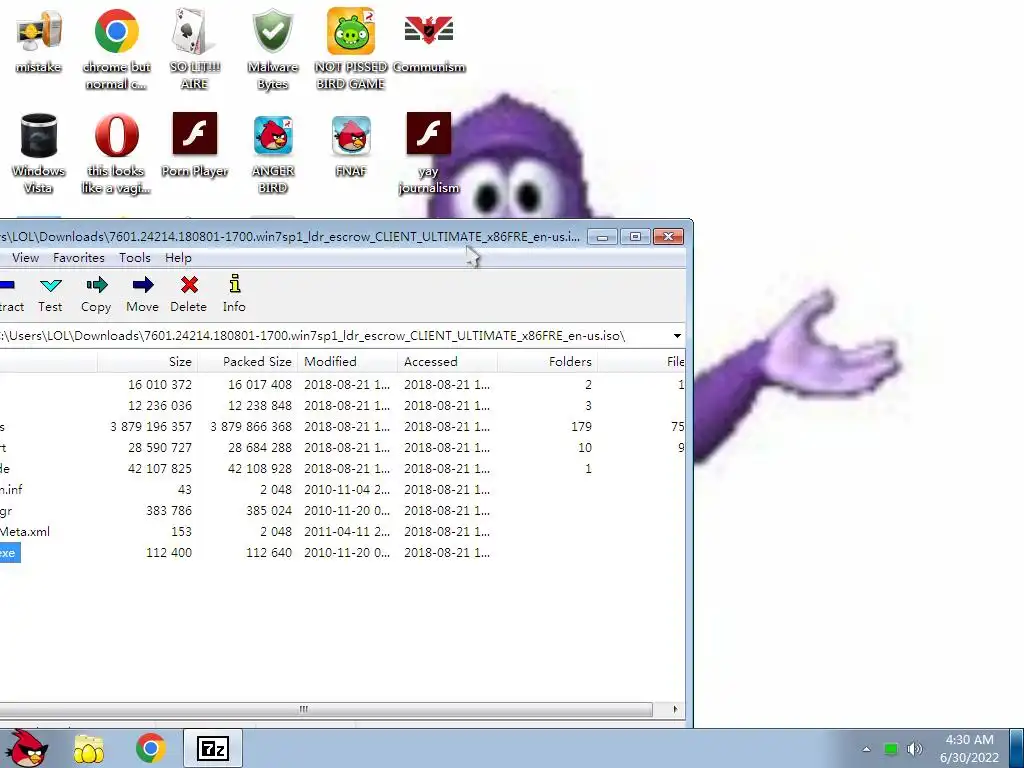Viewport: 1024px width, 768px height.
Task: Sort by the Modified column header
Action: (x=347, y=362)
